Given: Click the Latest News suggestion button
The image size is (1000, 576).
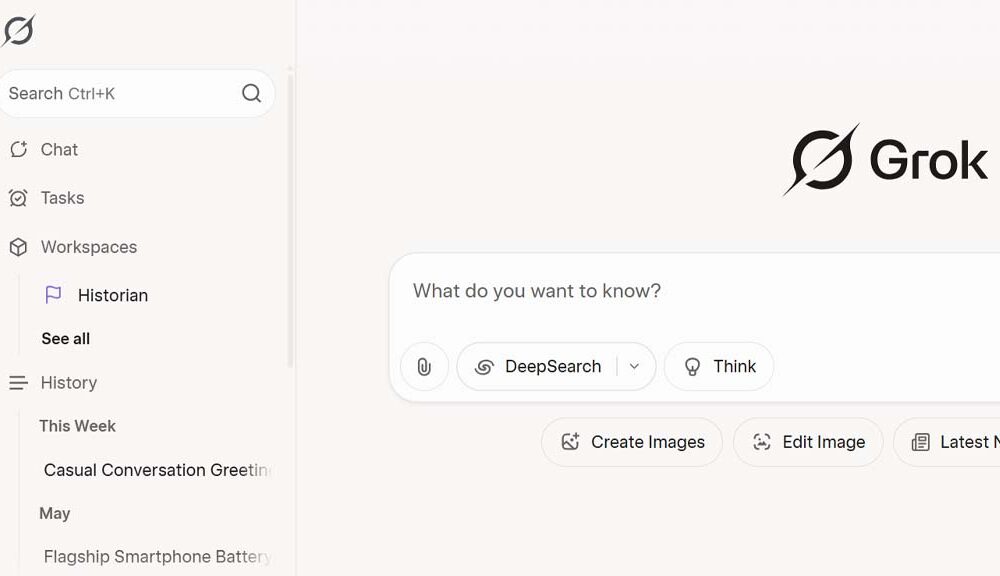Looking at the screenshot, I should pos(946,442).
